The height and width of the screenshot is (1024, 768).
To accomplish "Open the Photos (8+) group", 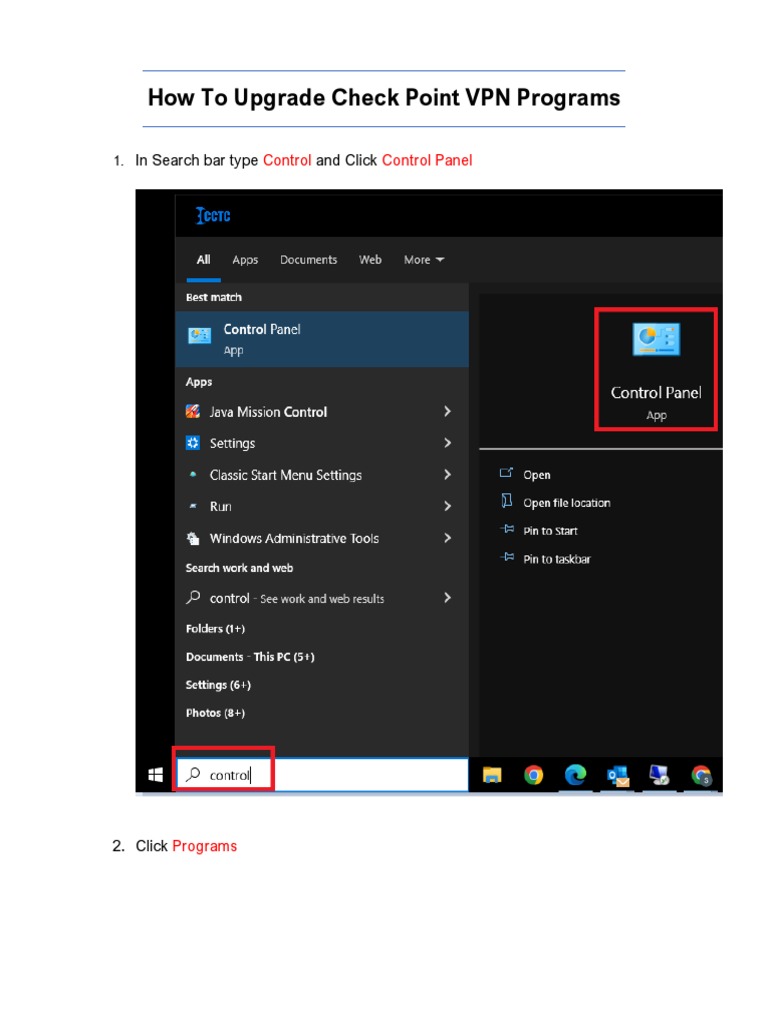I will tap(216, 712).
